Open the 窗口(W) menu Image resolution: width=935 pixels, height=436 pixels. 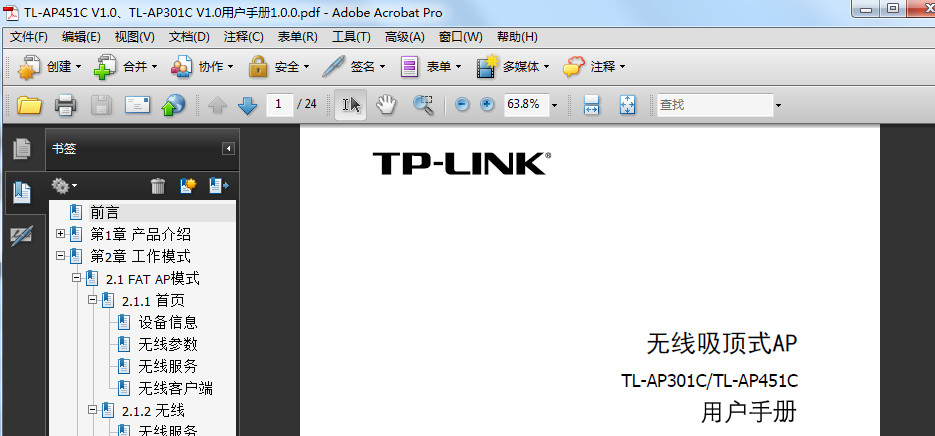[x=460, y=37]
